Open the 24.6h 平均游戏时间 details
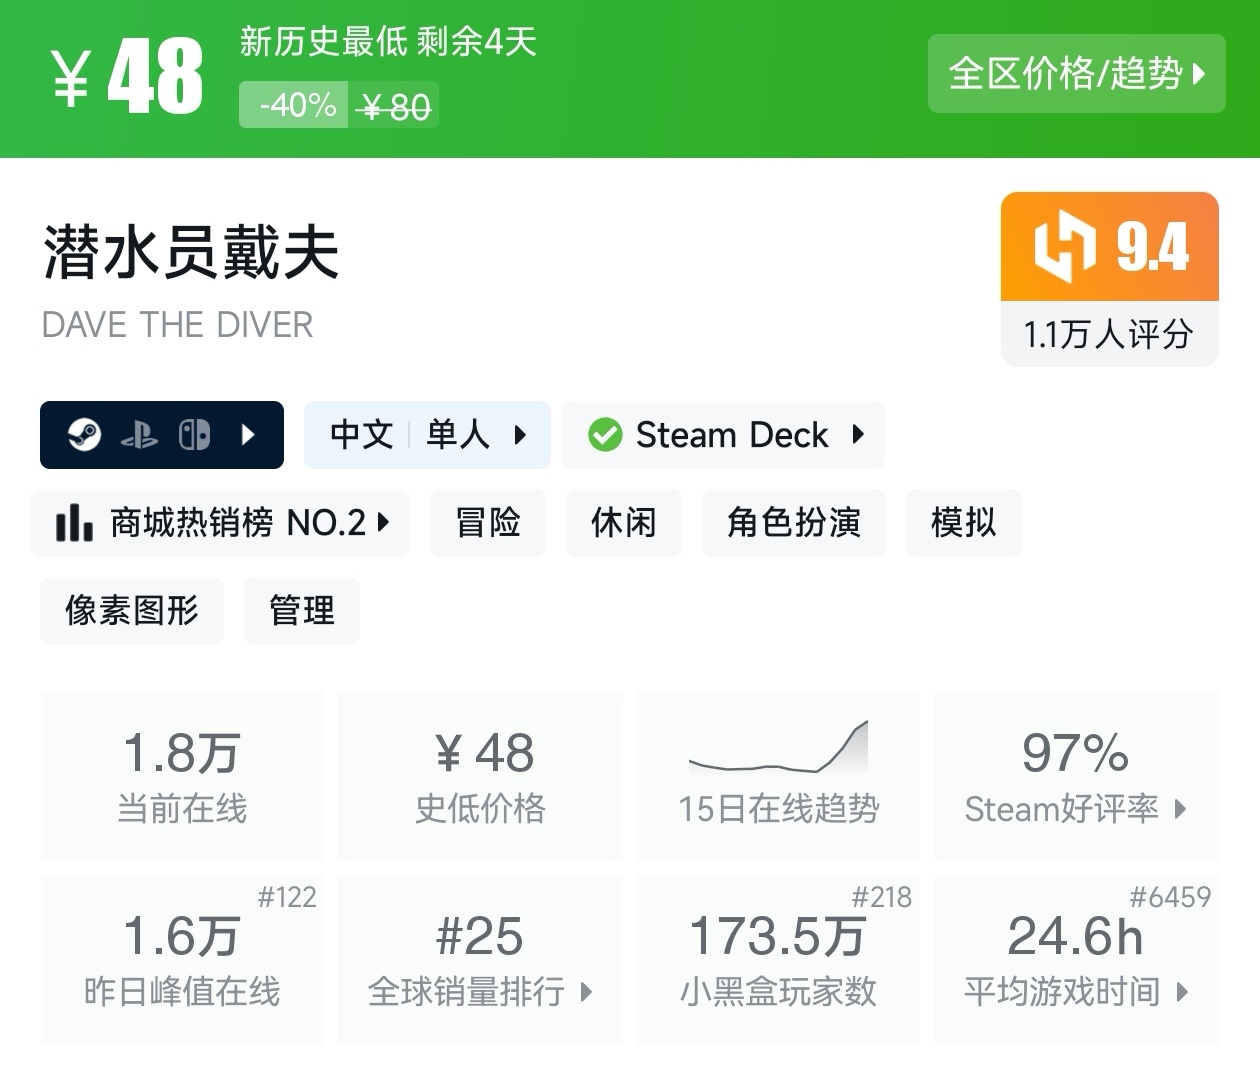 coord(1076,959)
